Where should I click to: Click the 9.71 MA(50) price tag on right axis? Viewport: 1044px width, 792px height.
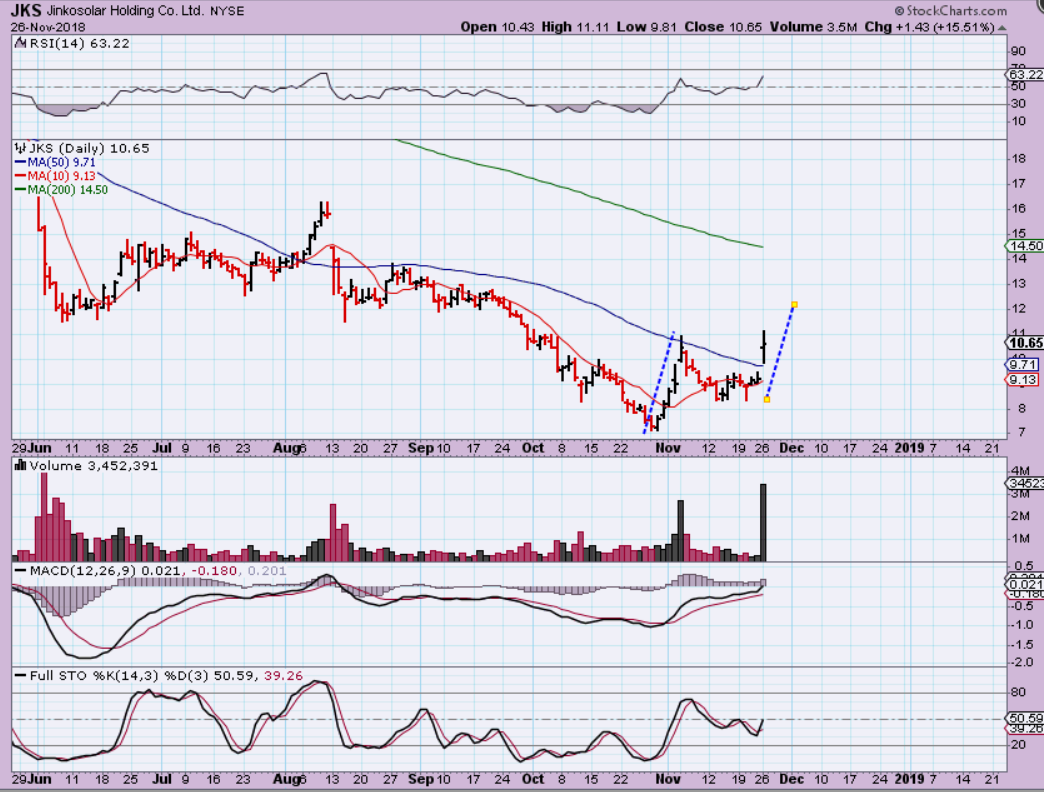[x=1022, y=365]
